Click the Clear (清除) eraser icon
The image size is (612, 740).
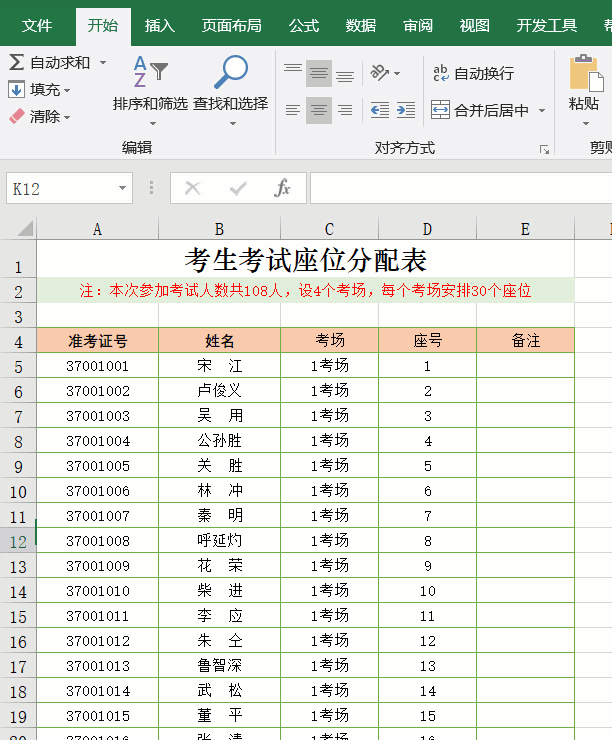17,116
